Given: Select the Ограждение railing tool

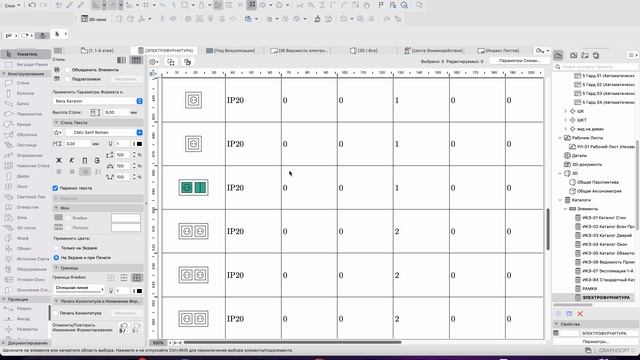Looking at the screenshot, I should tap(29, 155).
